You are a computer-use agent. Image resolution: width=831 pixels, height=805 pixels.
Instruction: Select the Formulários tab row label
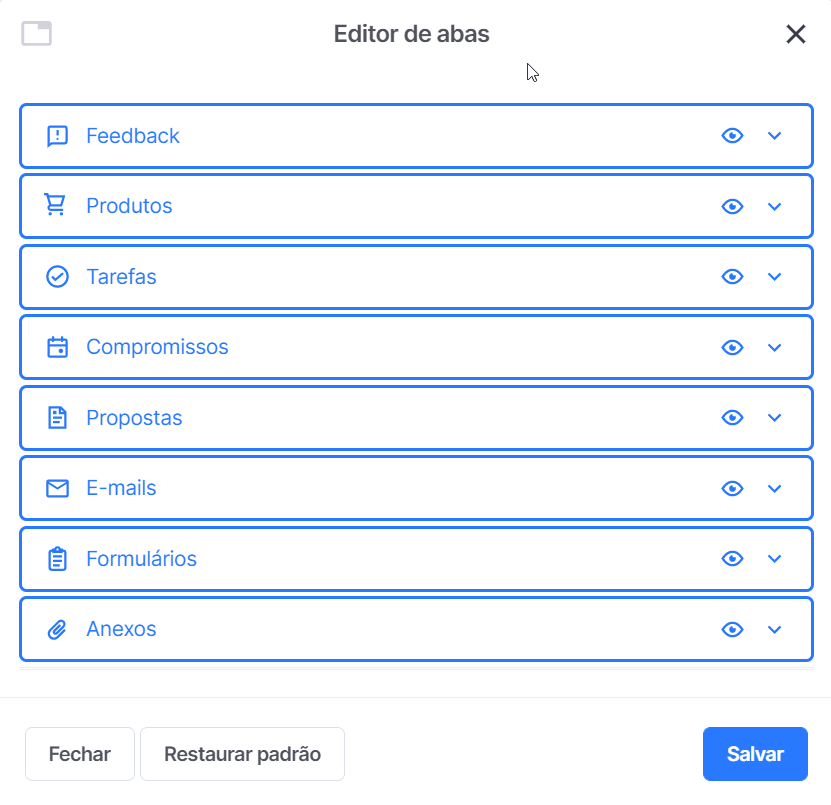point(142,559)
